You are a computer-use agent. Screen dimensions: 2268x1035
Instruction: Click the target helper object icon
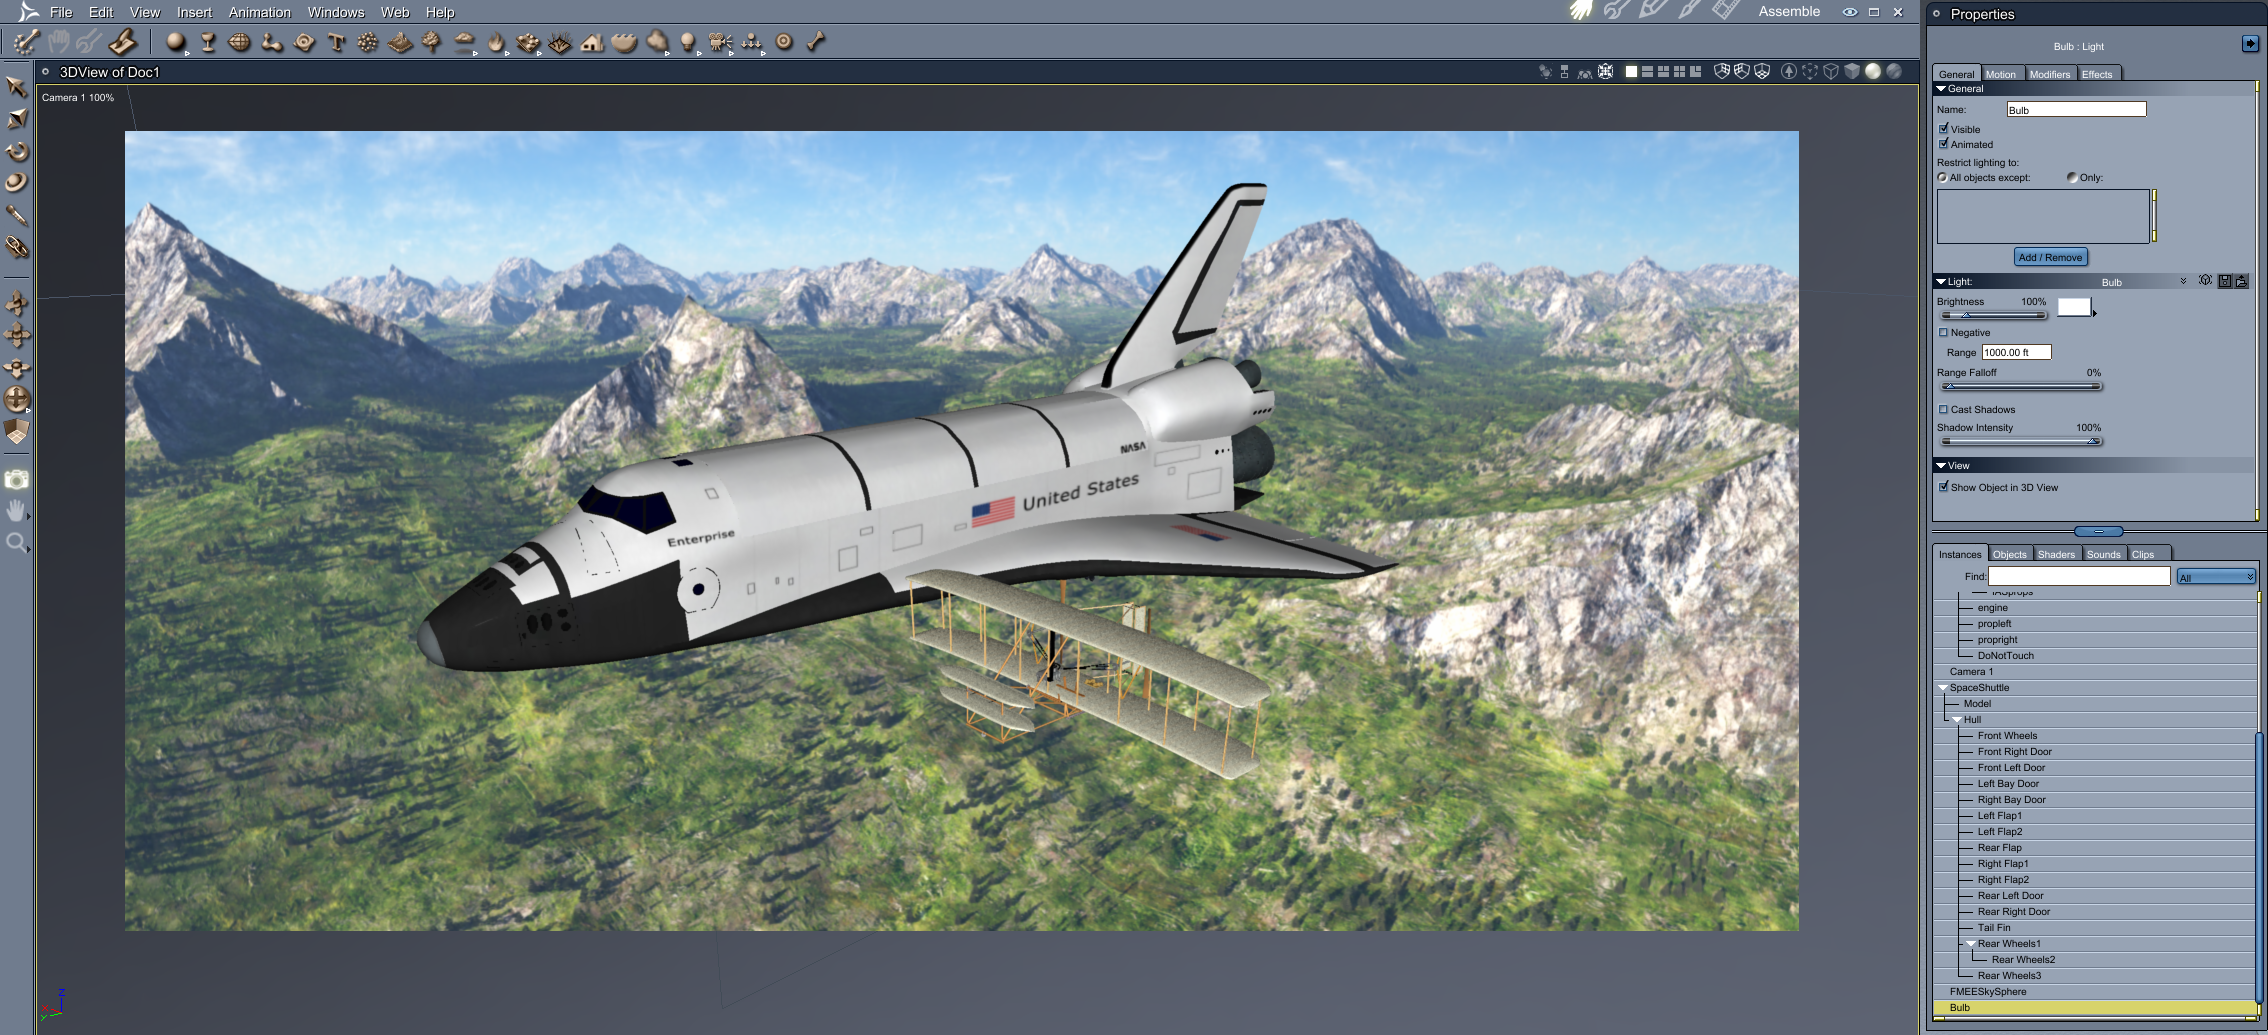point(784,42)
